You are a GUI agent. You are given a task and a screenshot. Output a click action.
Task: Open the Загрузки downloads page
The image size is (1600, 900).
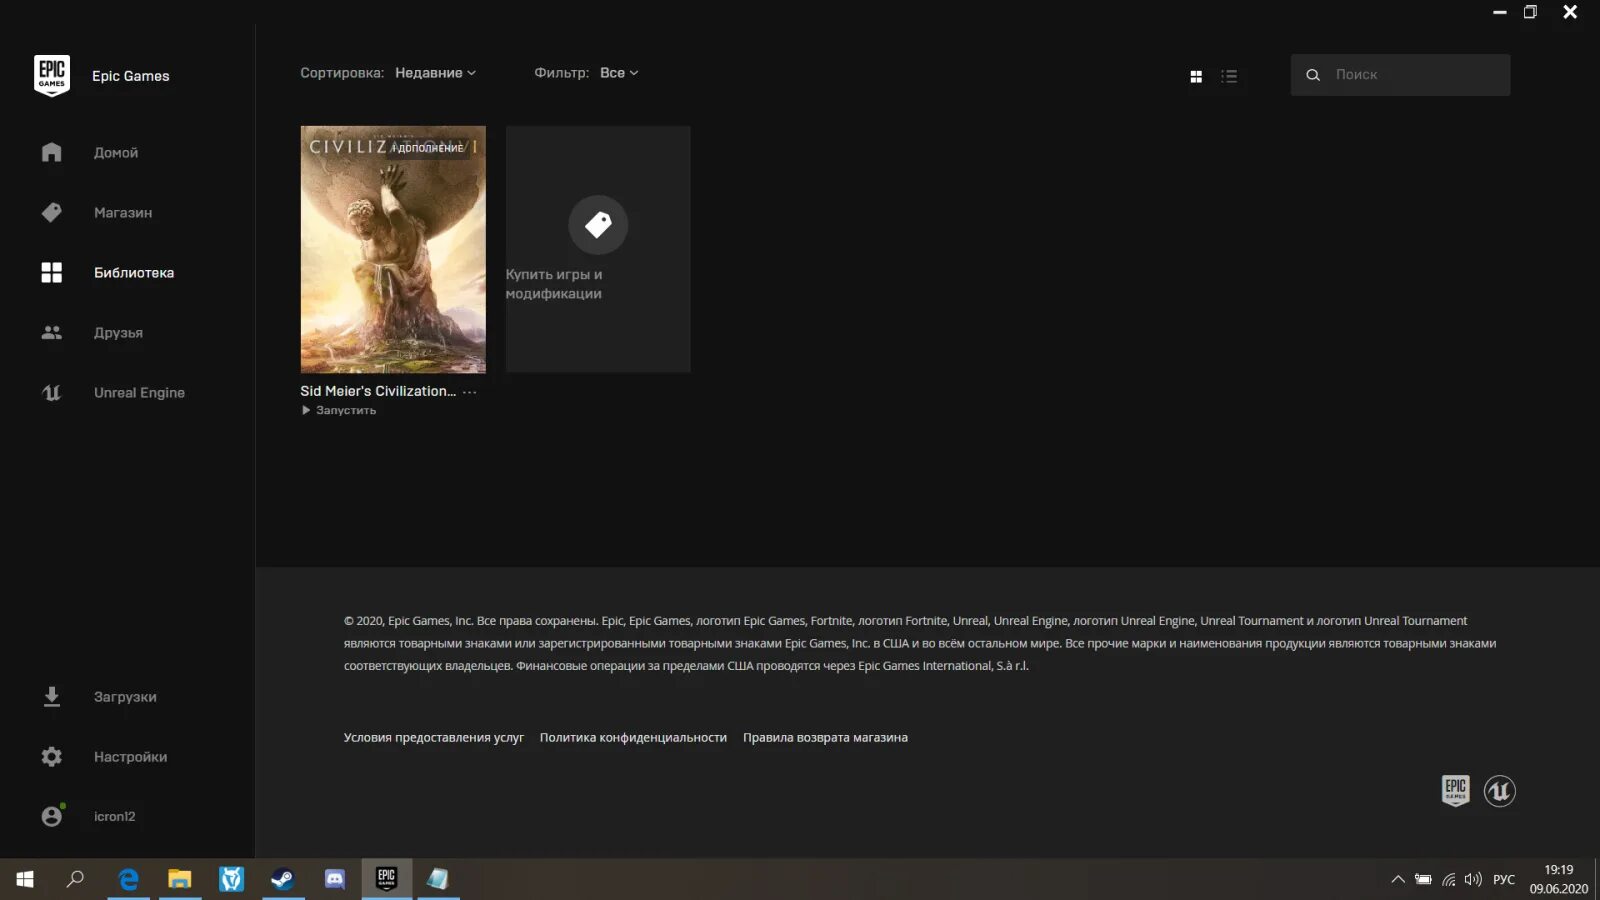pyautogui.click(x=125, y=696)
